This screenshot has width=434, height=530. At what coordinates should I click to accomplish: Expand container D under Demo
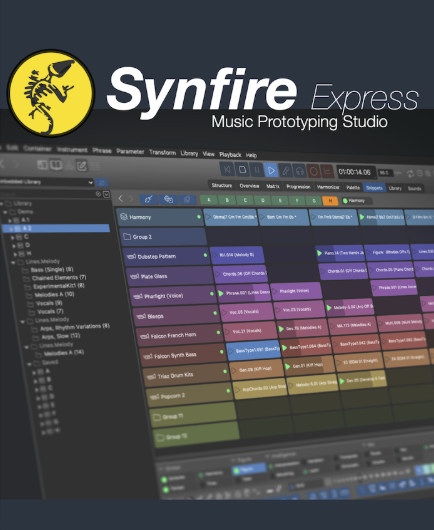(14, 246)
